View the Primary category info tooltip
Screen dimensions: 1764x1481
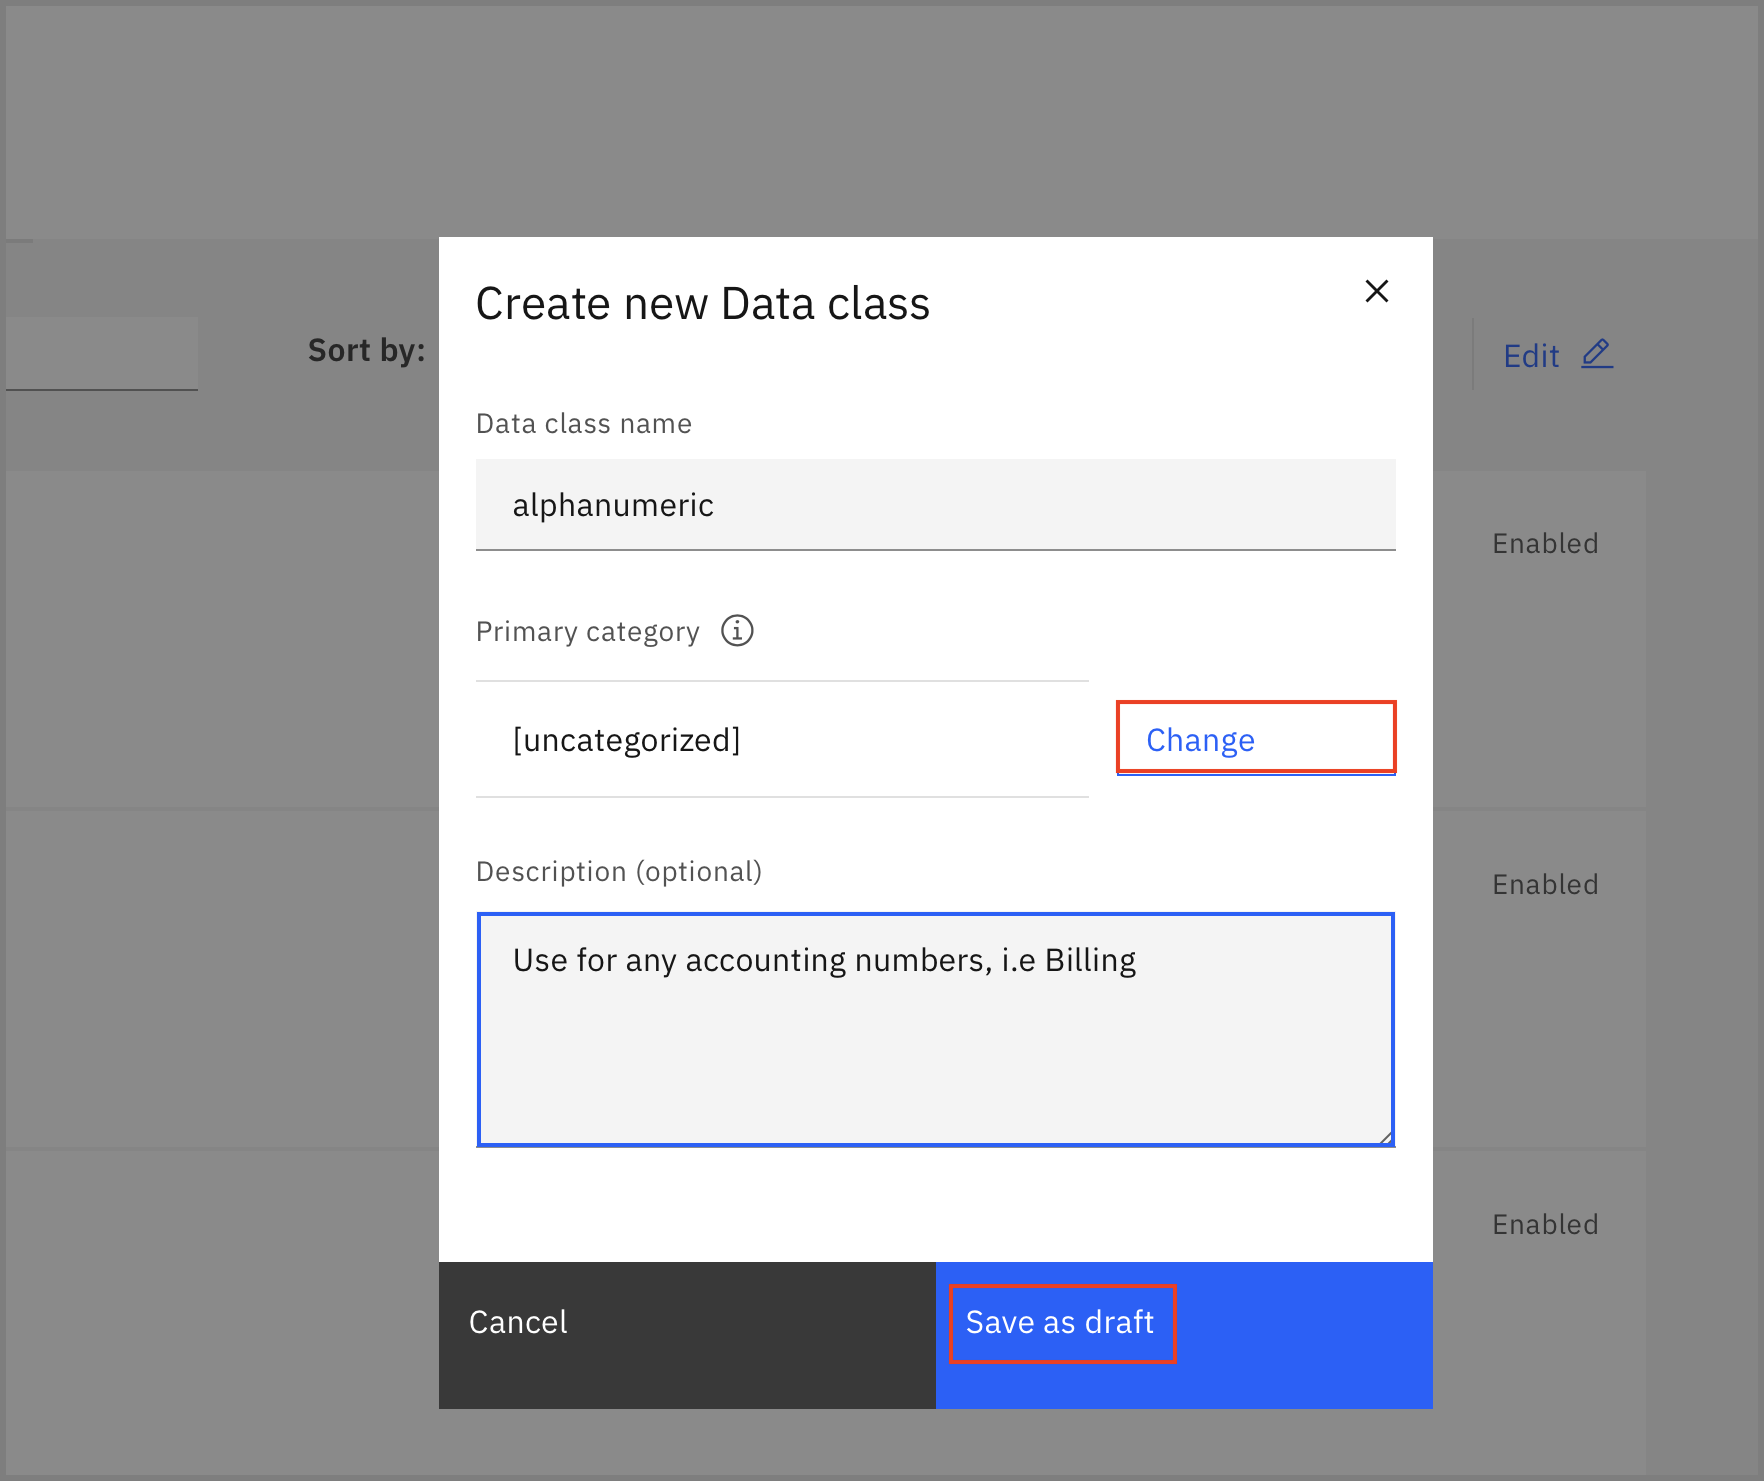tap(736, 631)
